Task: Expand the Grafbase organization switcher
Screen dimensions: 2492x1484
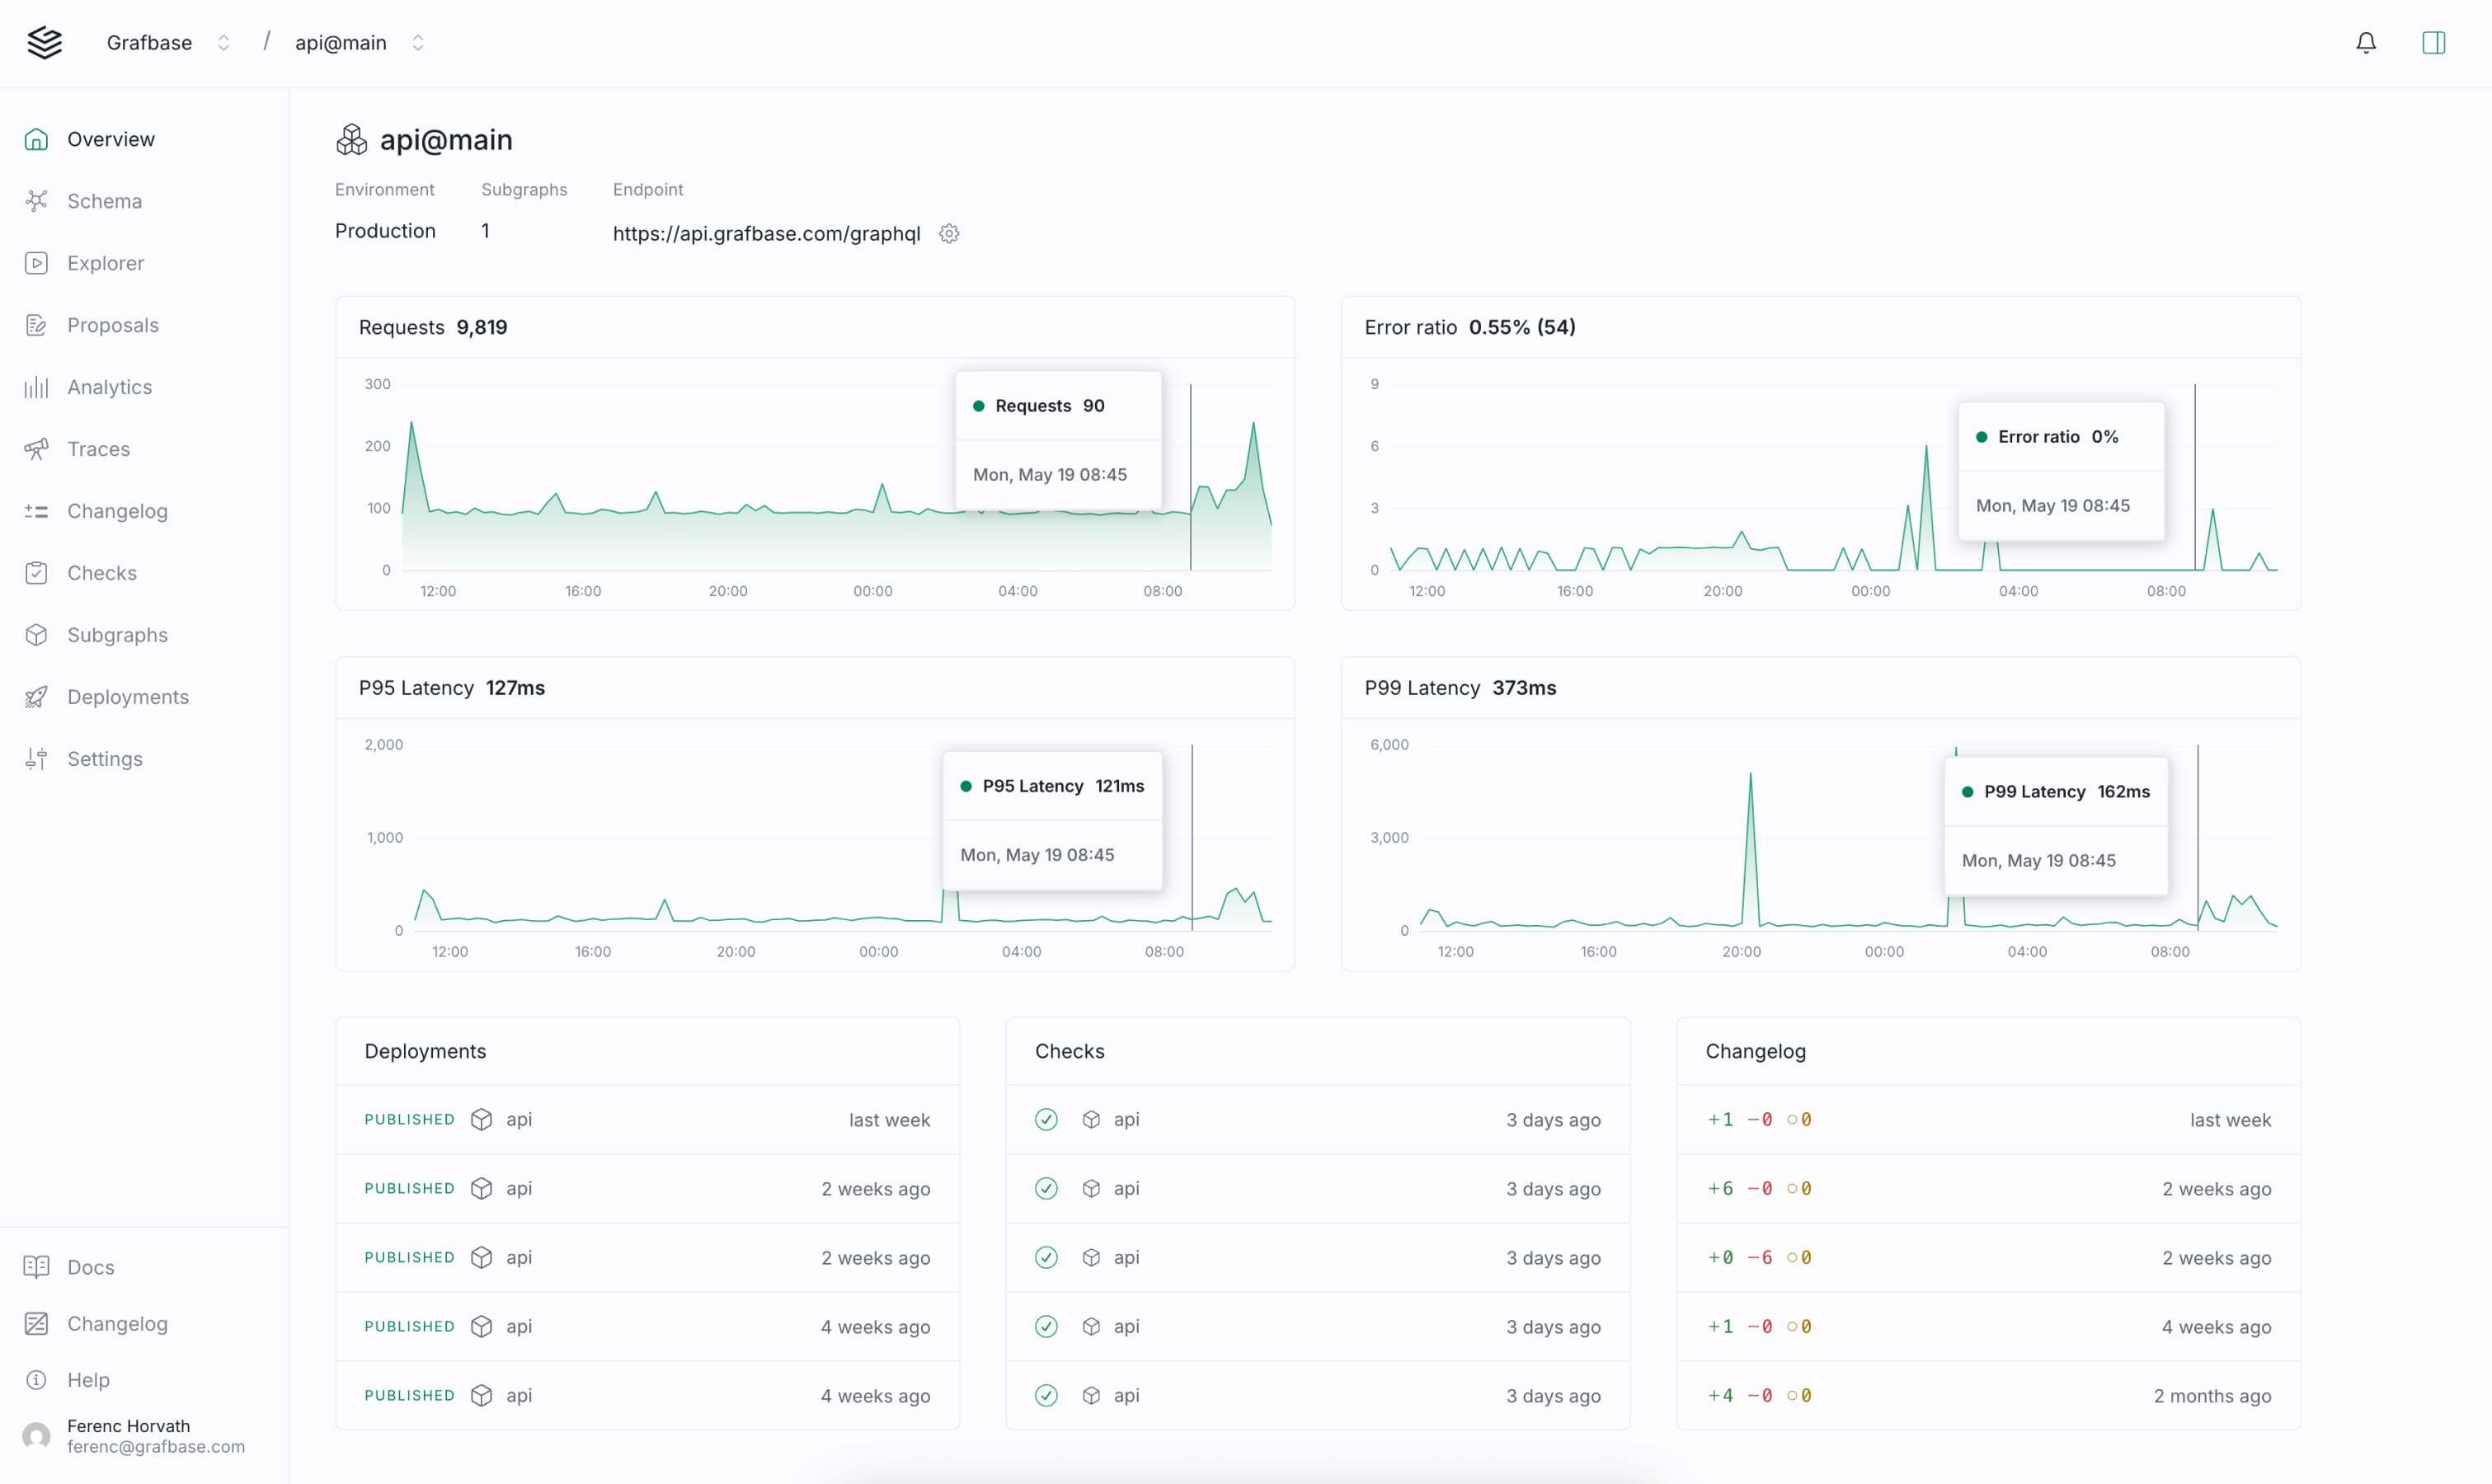Action: coord(223,42)
